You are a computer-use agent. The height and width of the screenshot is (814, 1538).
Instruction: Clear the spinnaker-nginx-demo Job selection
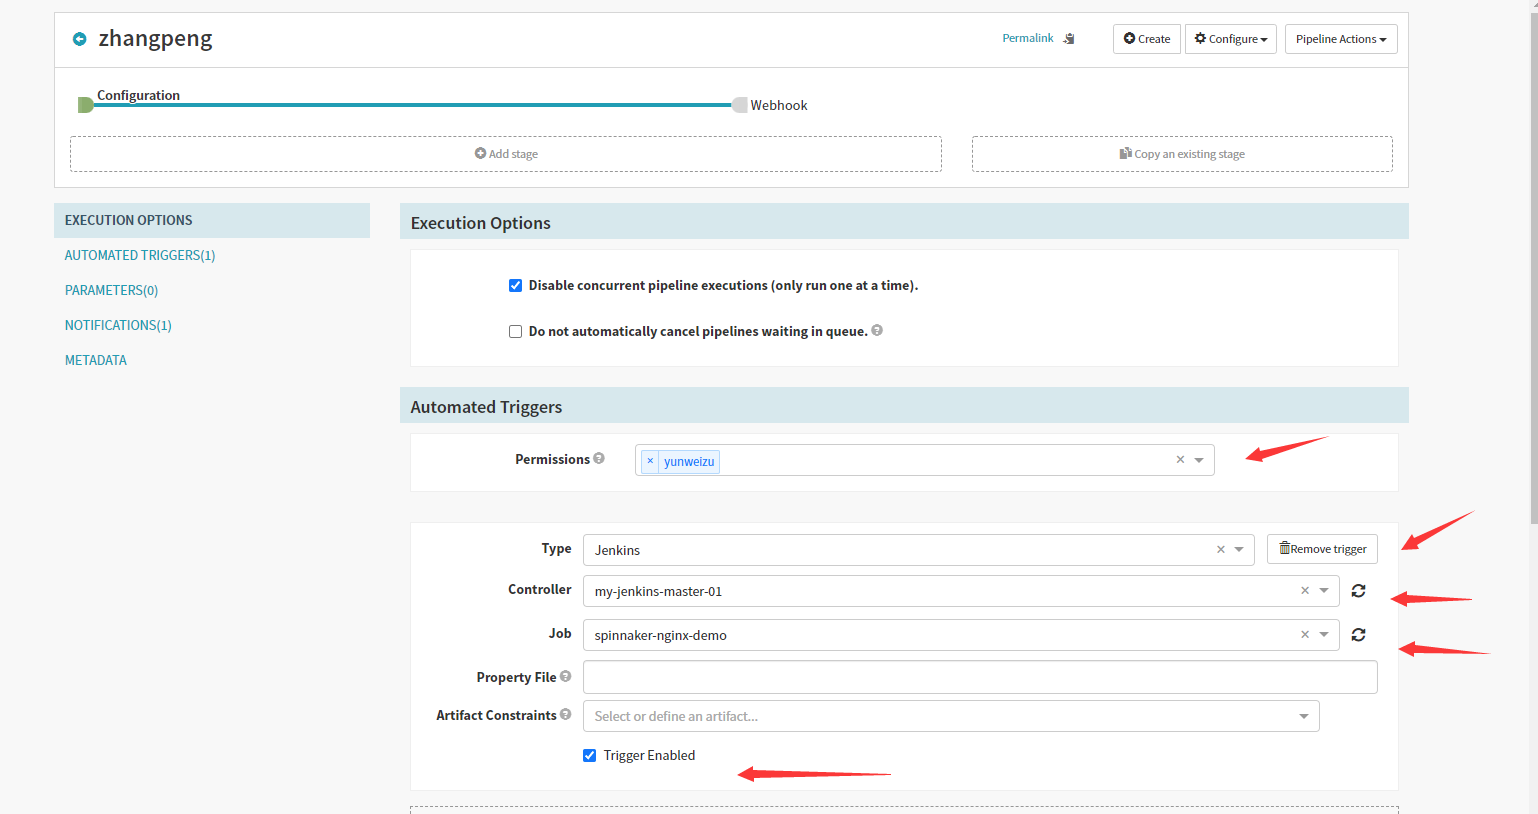tap(1304, 635)
